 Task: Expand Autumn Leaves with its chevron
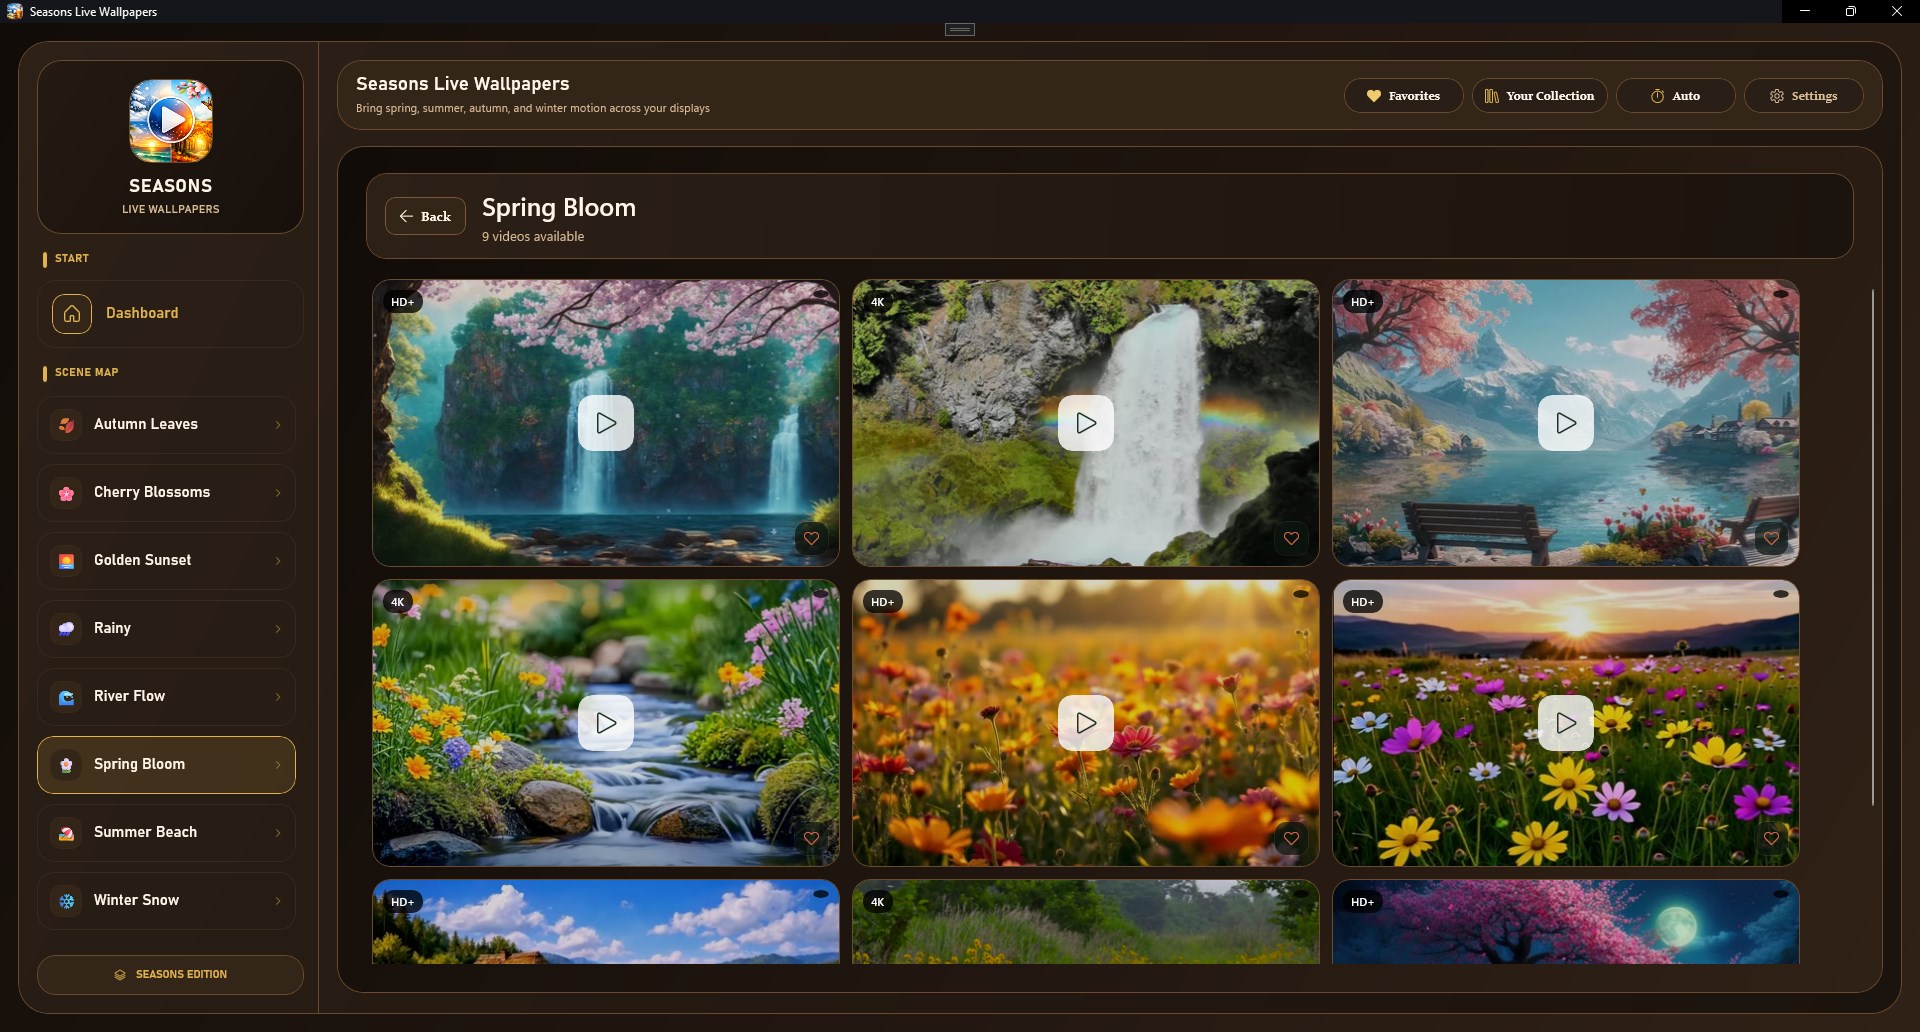click(278, 425)
